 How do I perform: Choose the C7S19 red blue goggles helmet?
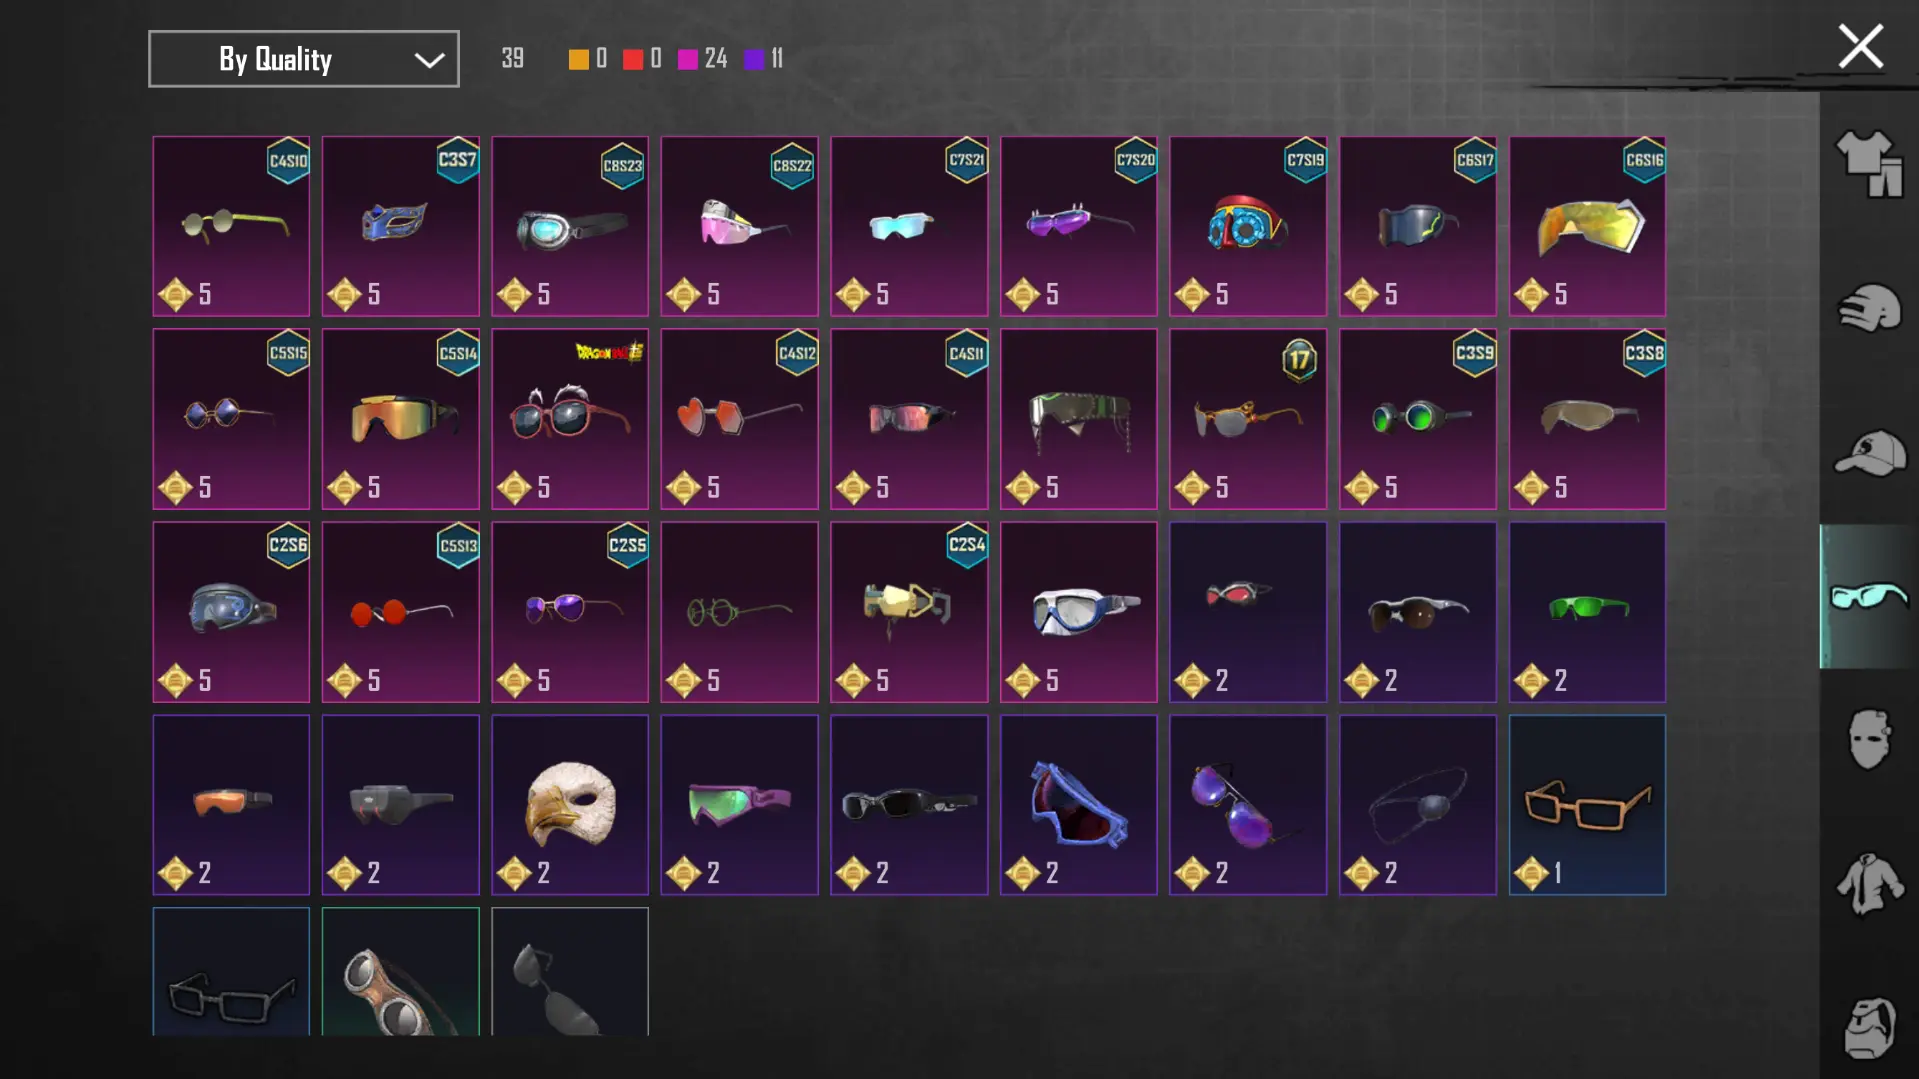point(1248,226)
